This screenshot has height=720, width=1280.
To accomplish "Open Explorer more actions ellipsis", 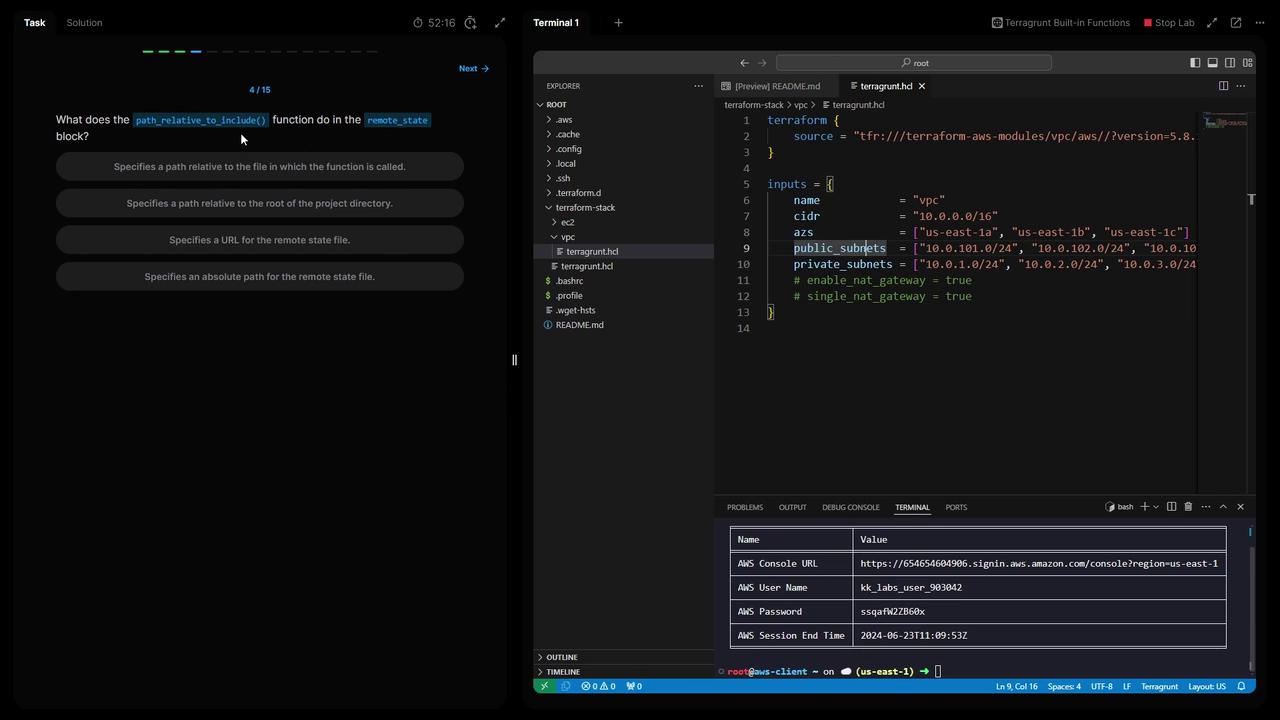I will 698,86.
